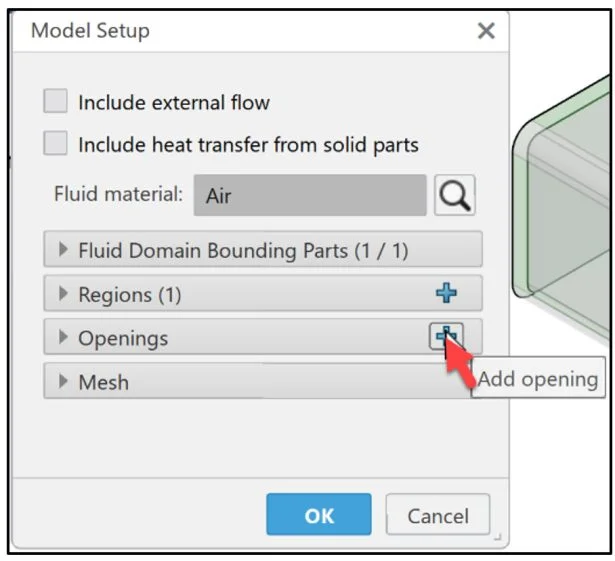Enable Include external flow checkbox
The height and width of the screenshot is (561, 615).
[56, 102]
